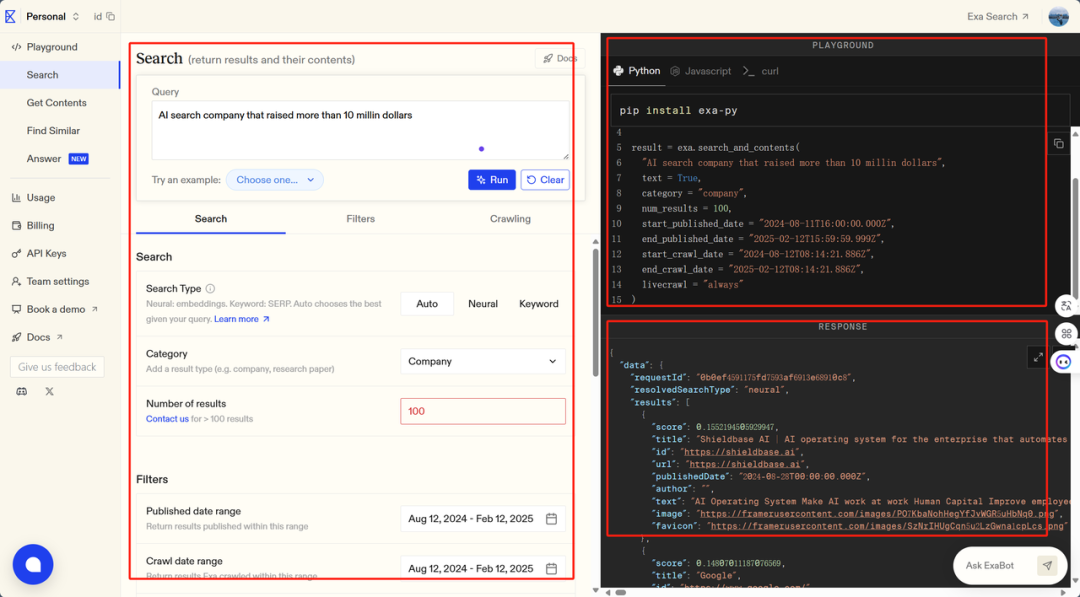The image size is (1080, 597).
Task: Click the pip install exa-py command
Action: coord(678,110)
